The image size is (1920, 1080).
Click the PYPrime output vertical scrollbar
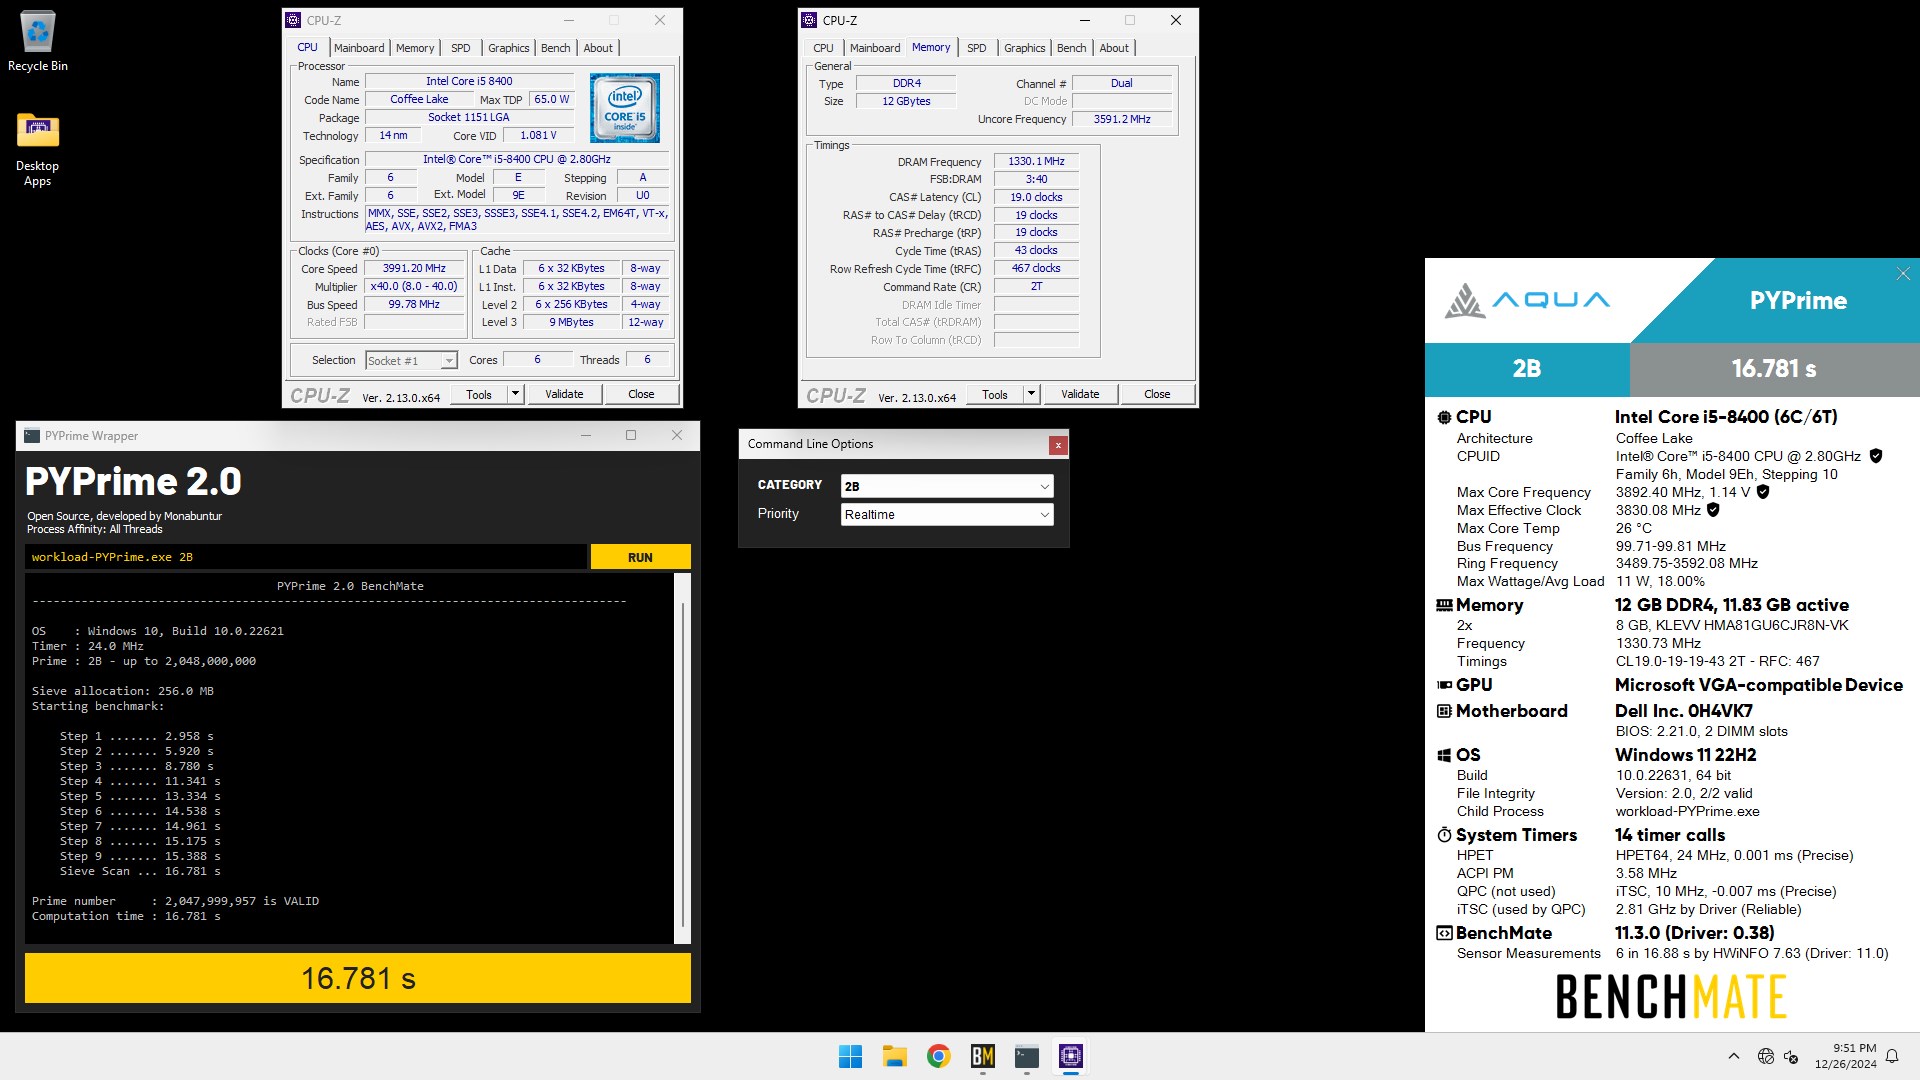683,760
